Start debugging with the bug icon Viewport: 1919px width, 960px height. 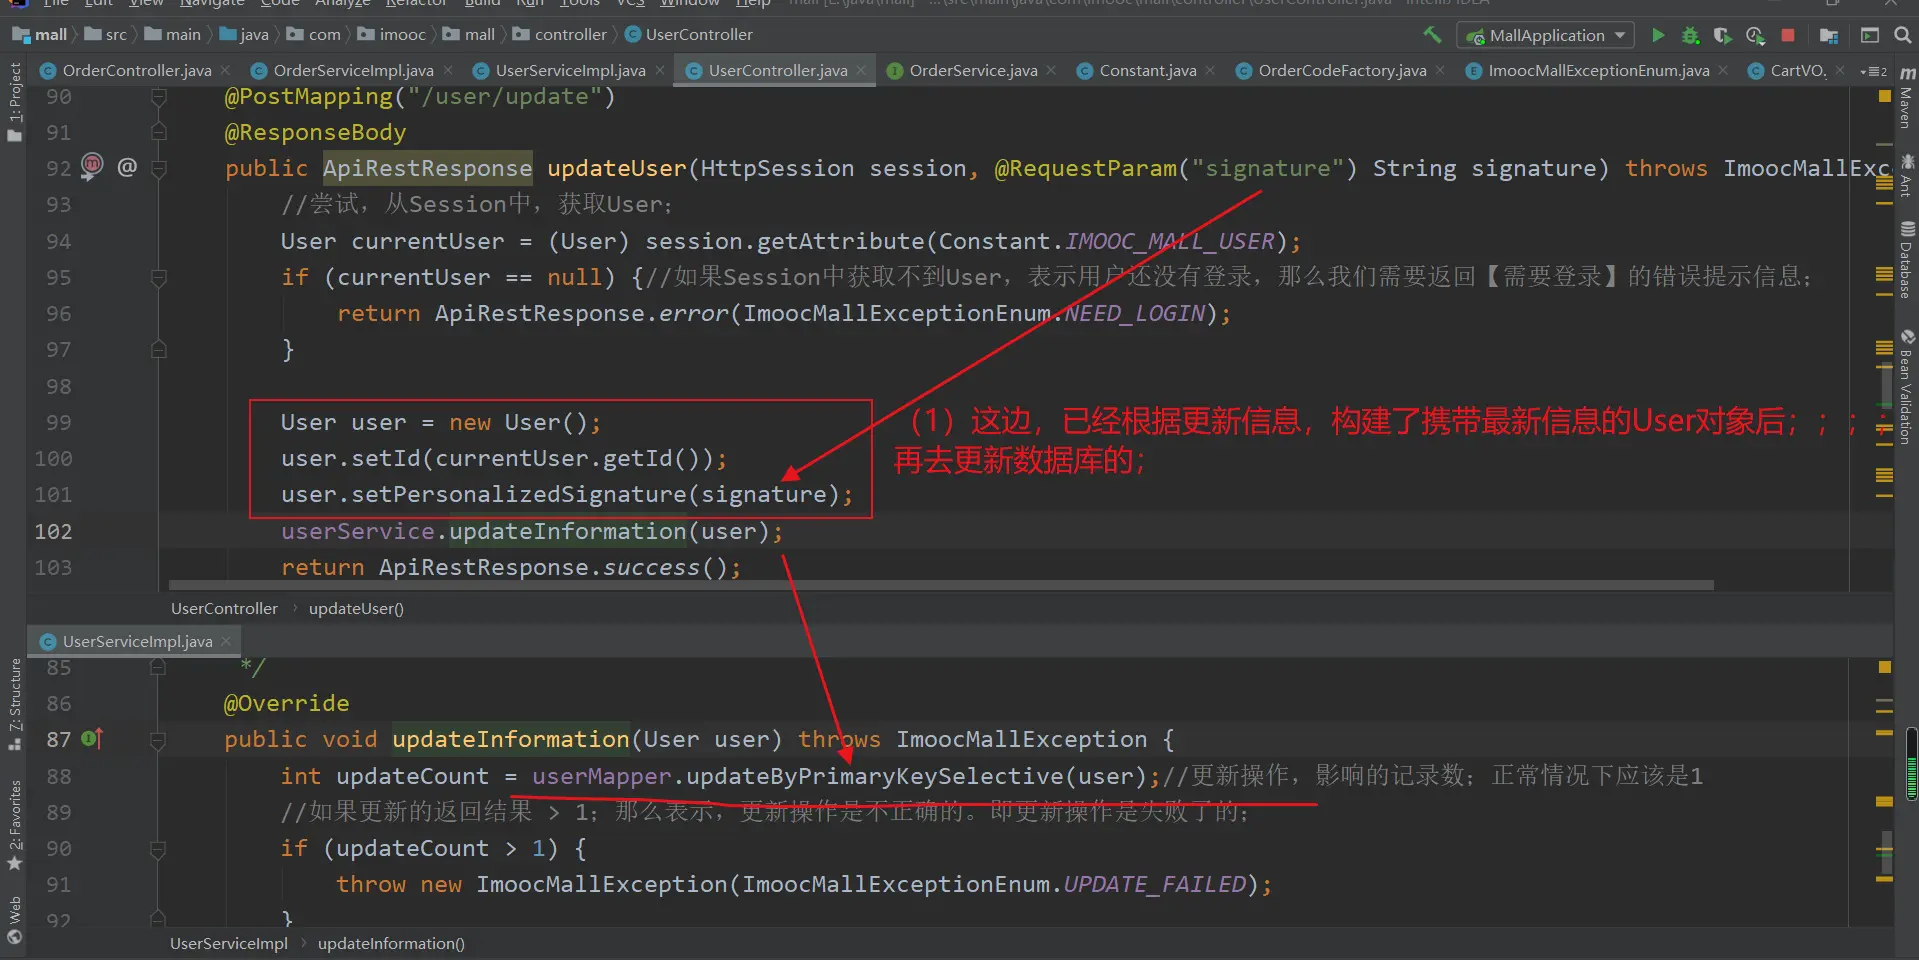tap(1690, 35)
